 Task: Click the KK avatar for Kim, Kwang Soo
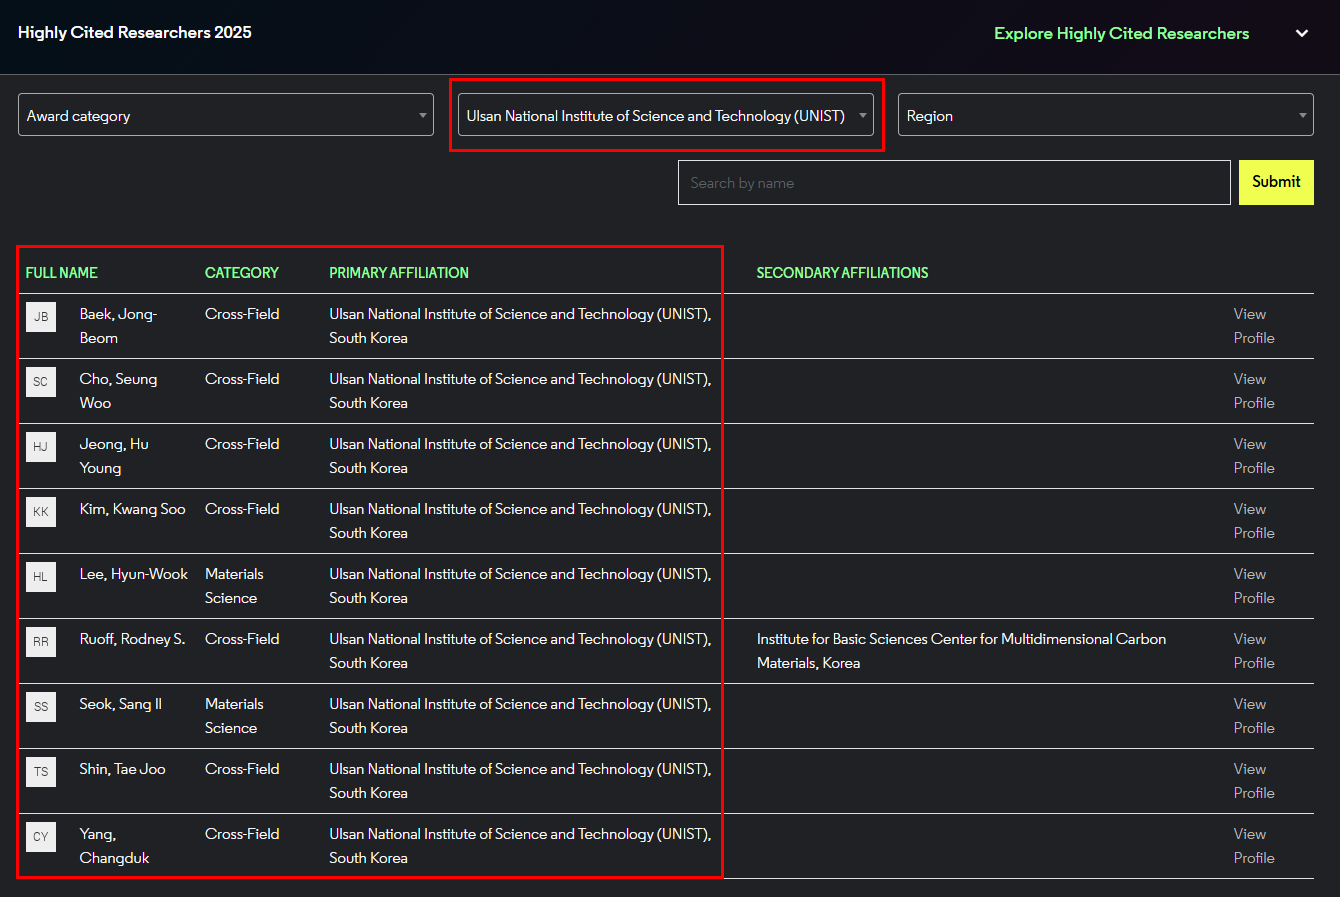[41, 512]
